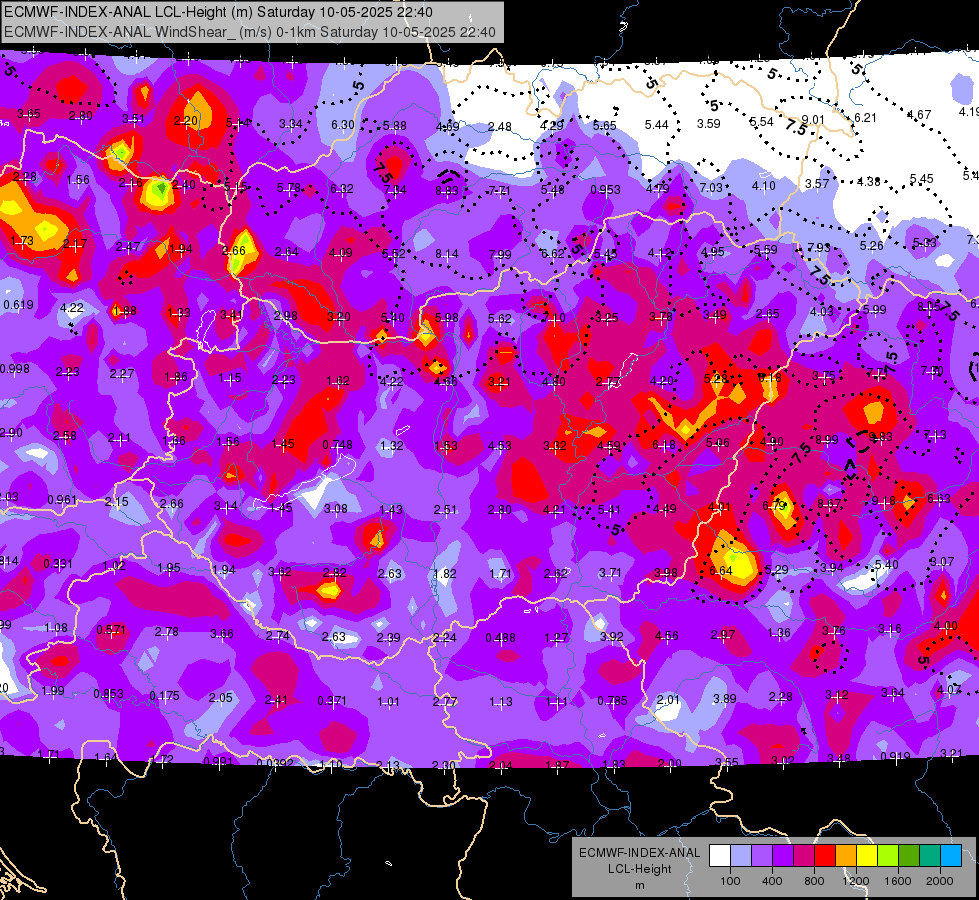The width and height of the screenshot is (979, 900).
Task: Click the wind shear value 0.961
Action: point(62,500)
